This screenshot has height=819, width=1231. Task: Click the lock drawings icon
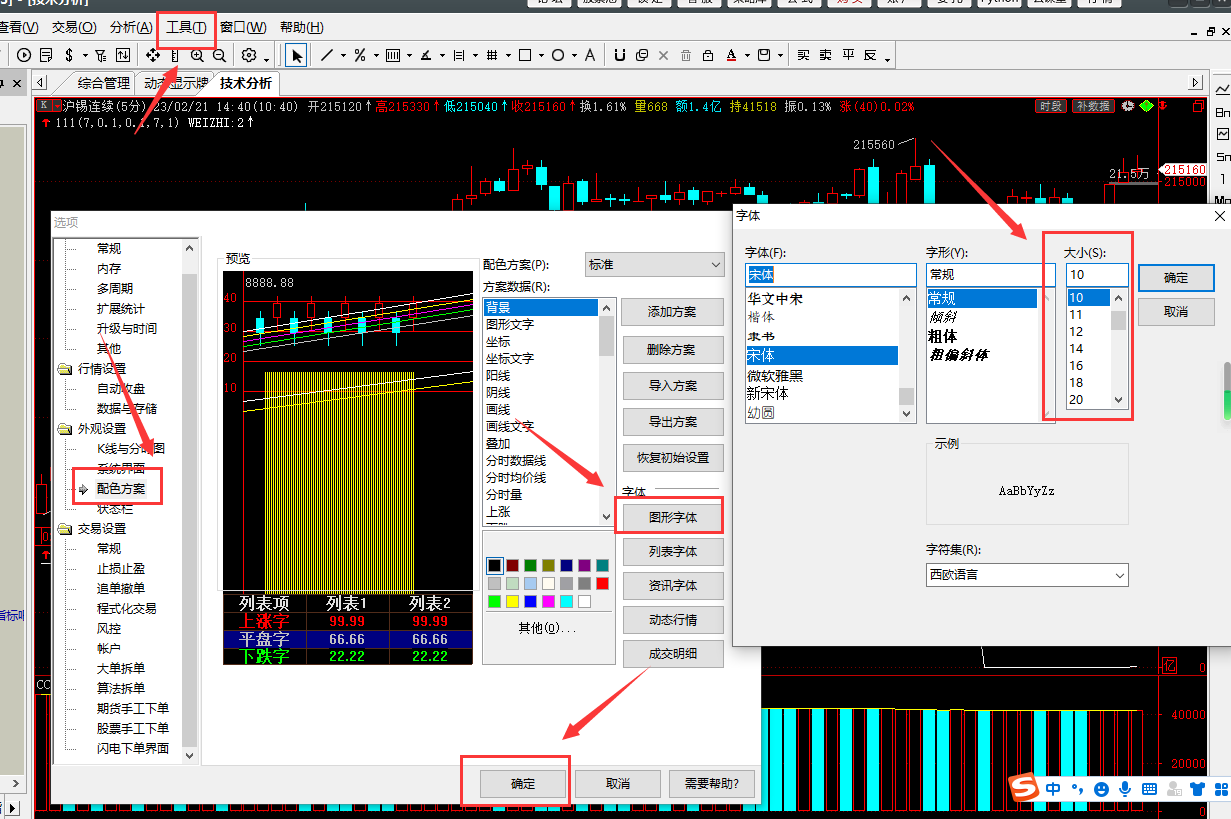coord(708,55)
